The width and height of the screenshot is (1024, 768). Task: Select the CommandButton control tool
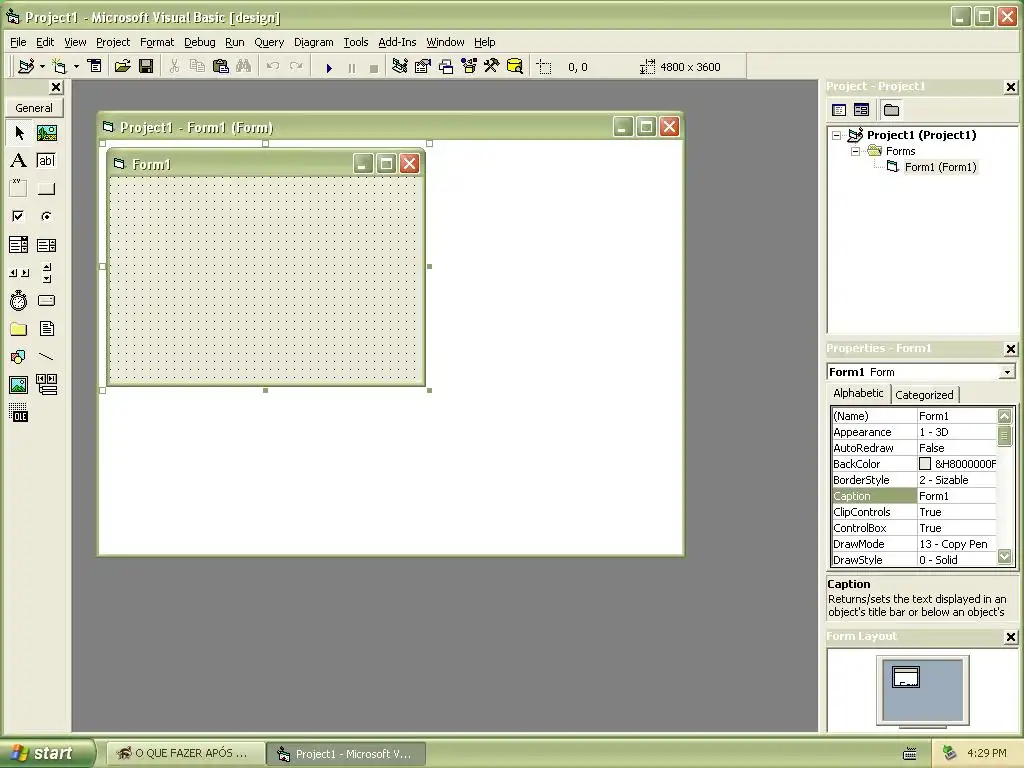coord(46,189)
